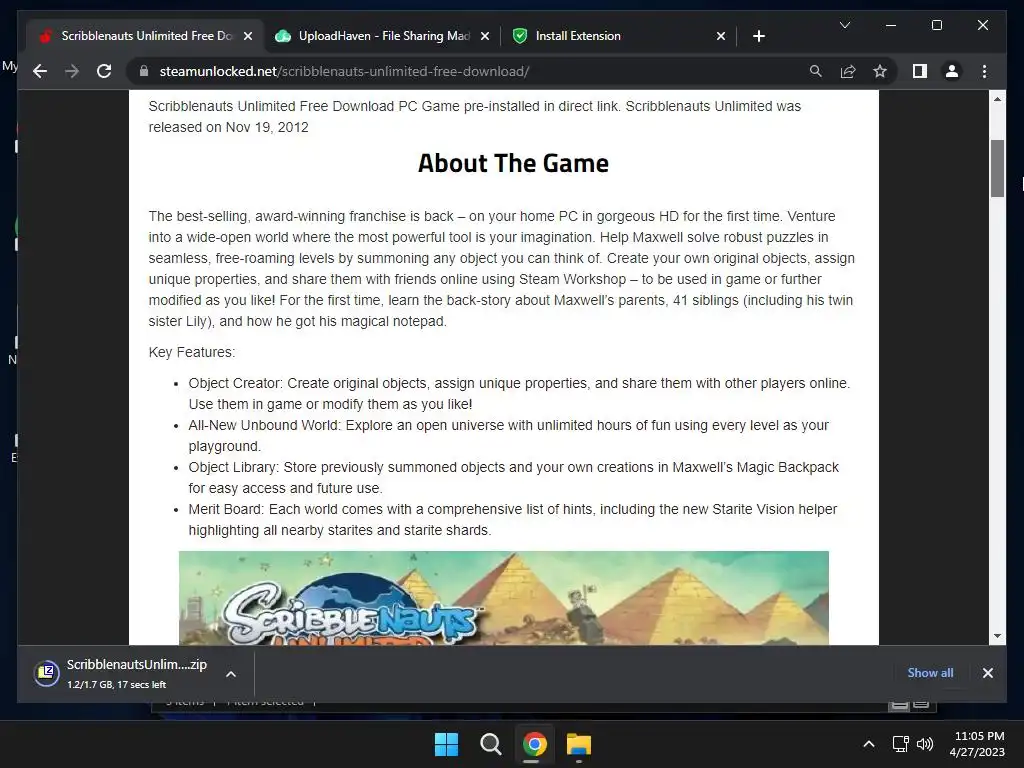This screenshot has width=1024, height=768.
Task: Click the Object Library feature bullet
Action: 513,477
